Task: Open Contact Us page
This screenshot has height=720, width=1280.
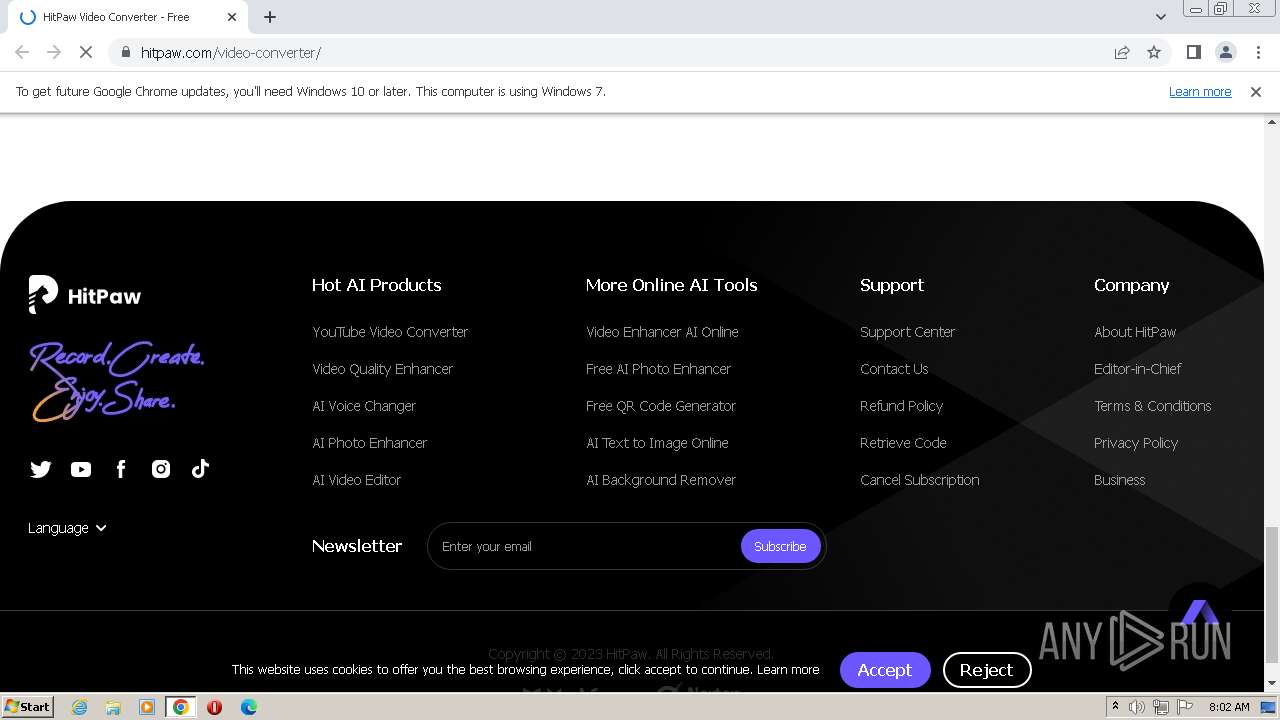Action: [x=894, y=369]
